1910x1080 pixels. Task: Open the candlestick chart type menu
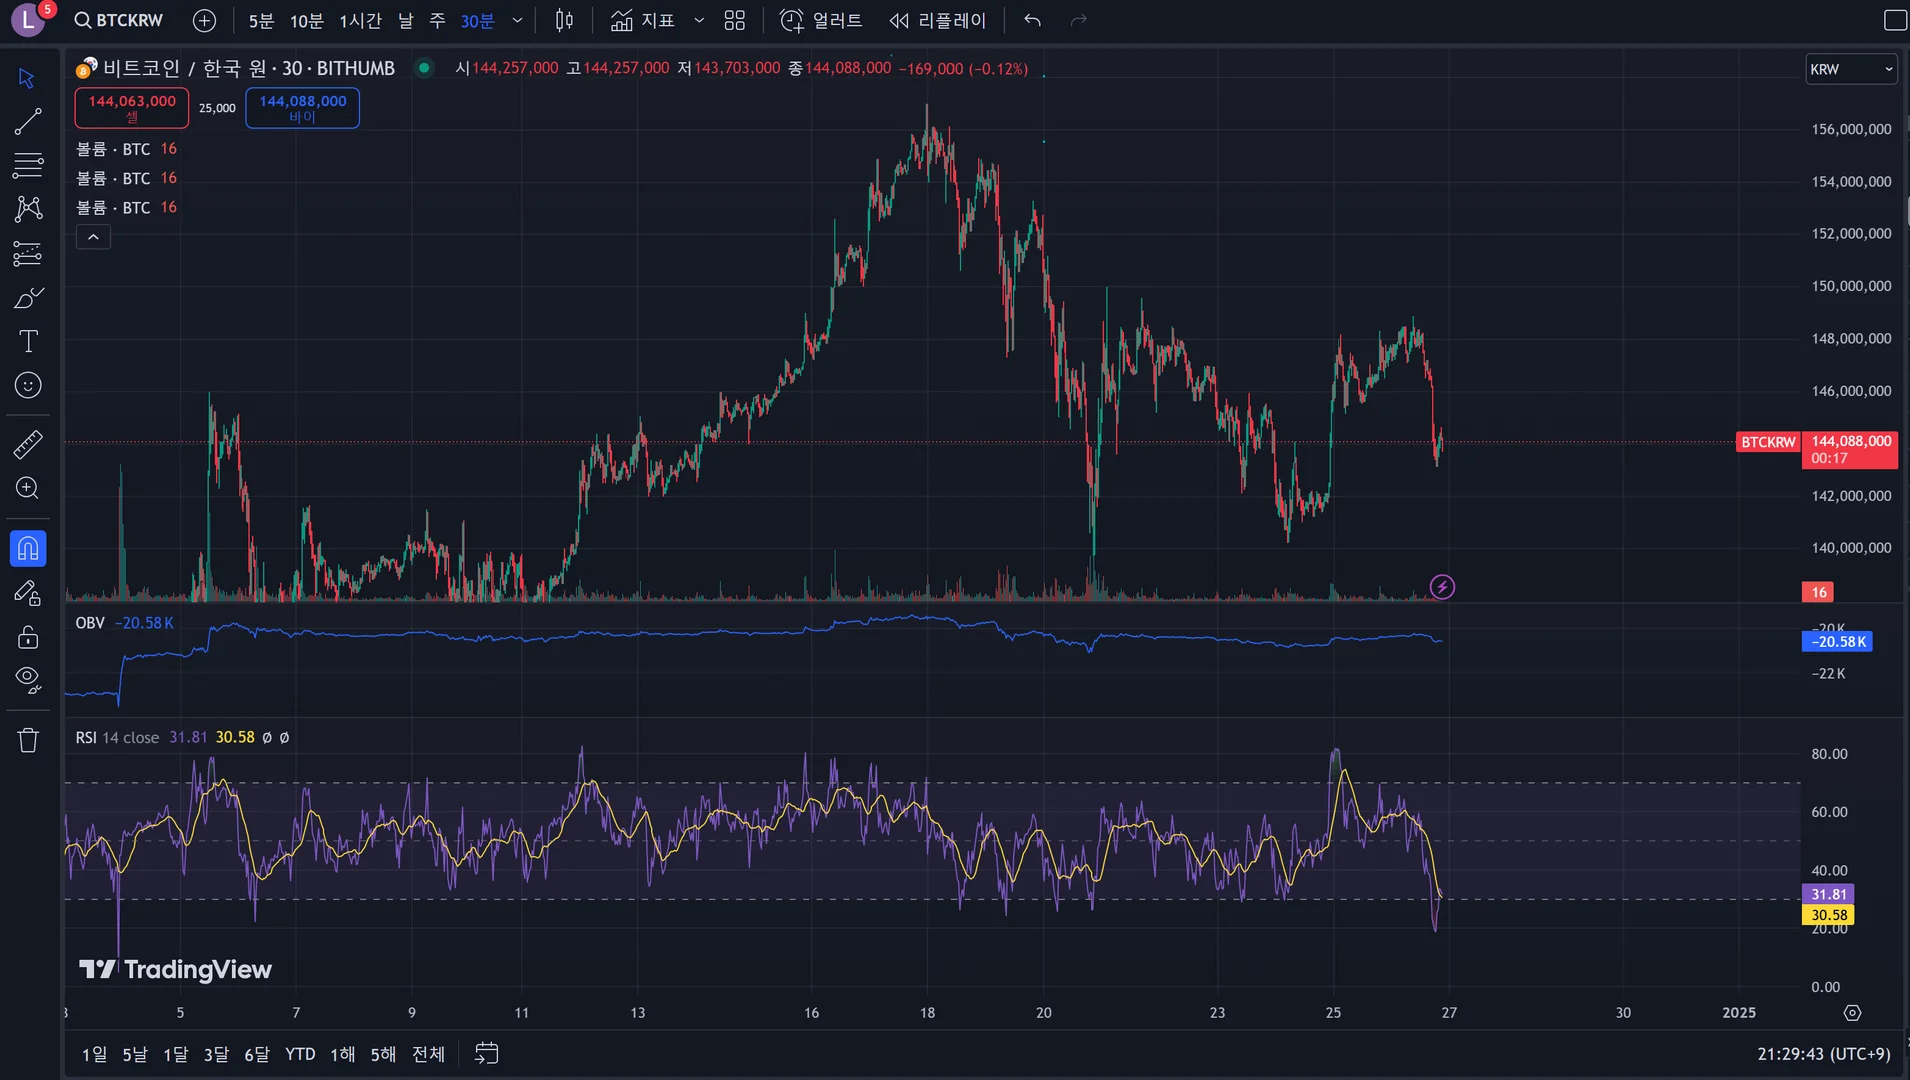coord(564,20)
